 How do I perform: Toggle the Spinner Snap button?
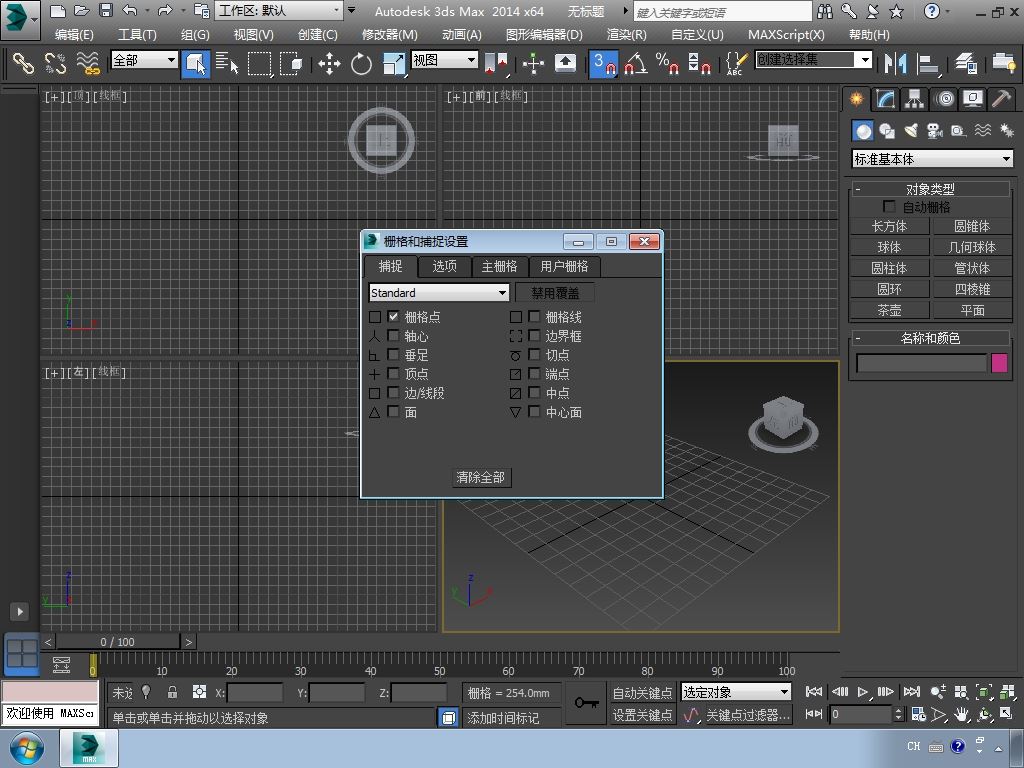point(699,63)
